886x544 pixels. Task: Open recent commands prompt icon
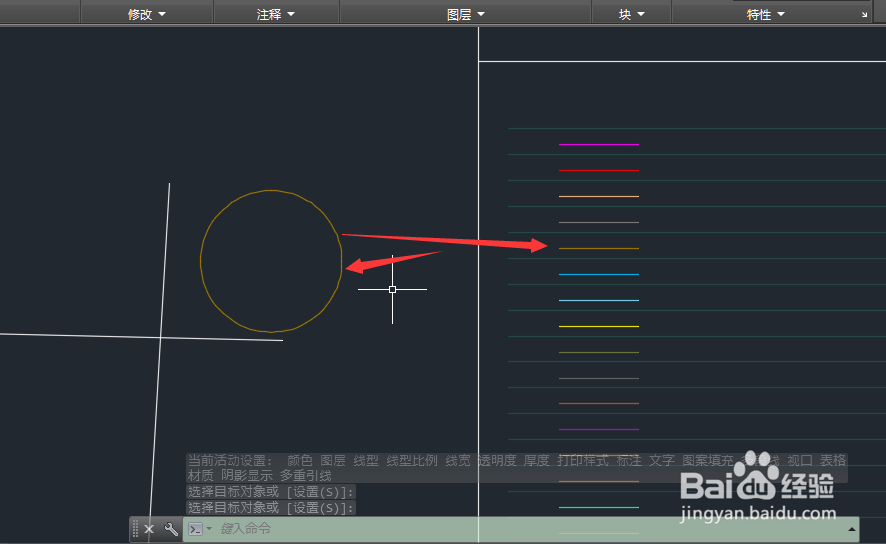(x=196, y=529)
